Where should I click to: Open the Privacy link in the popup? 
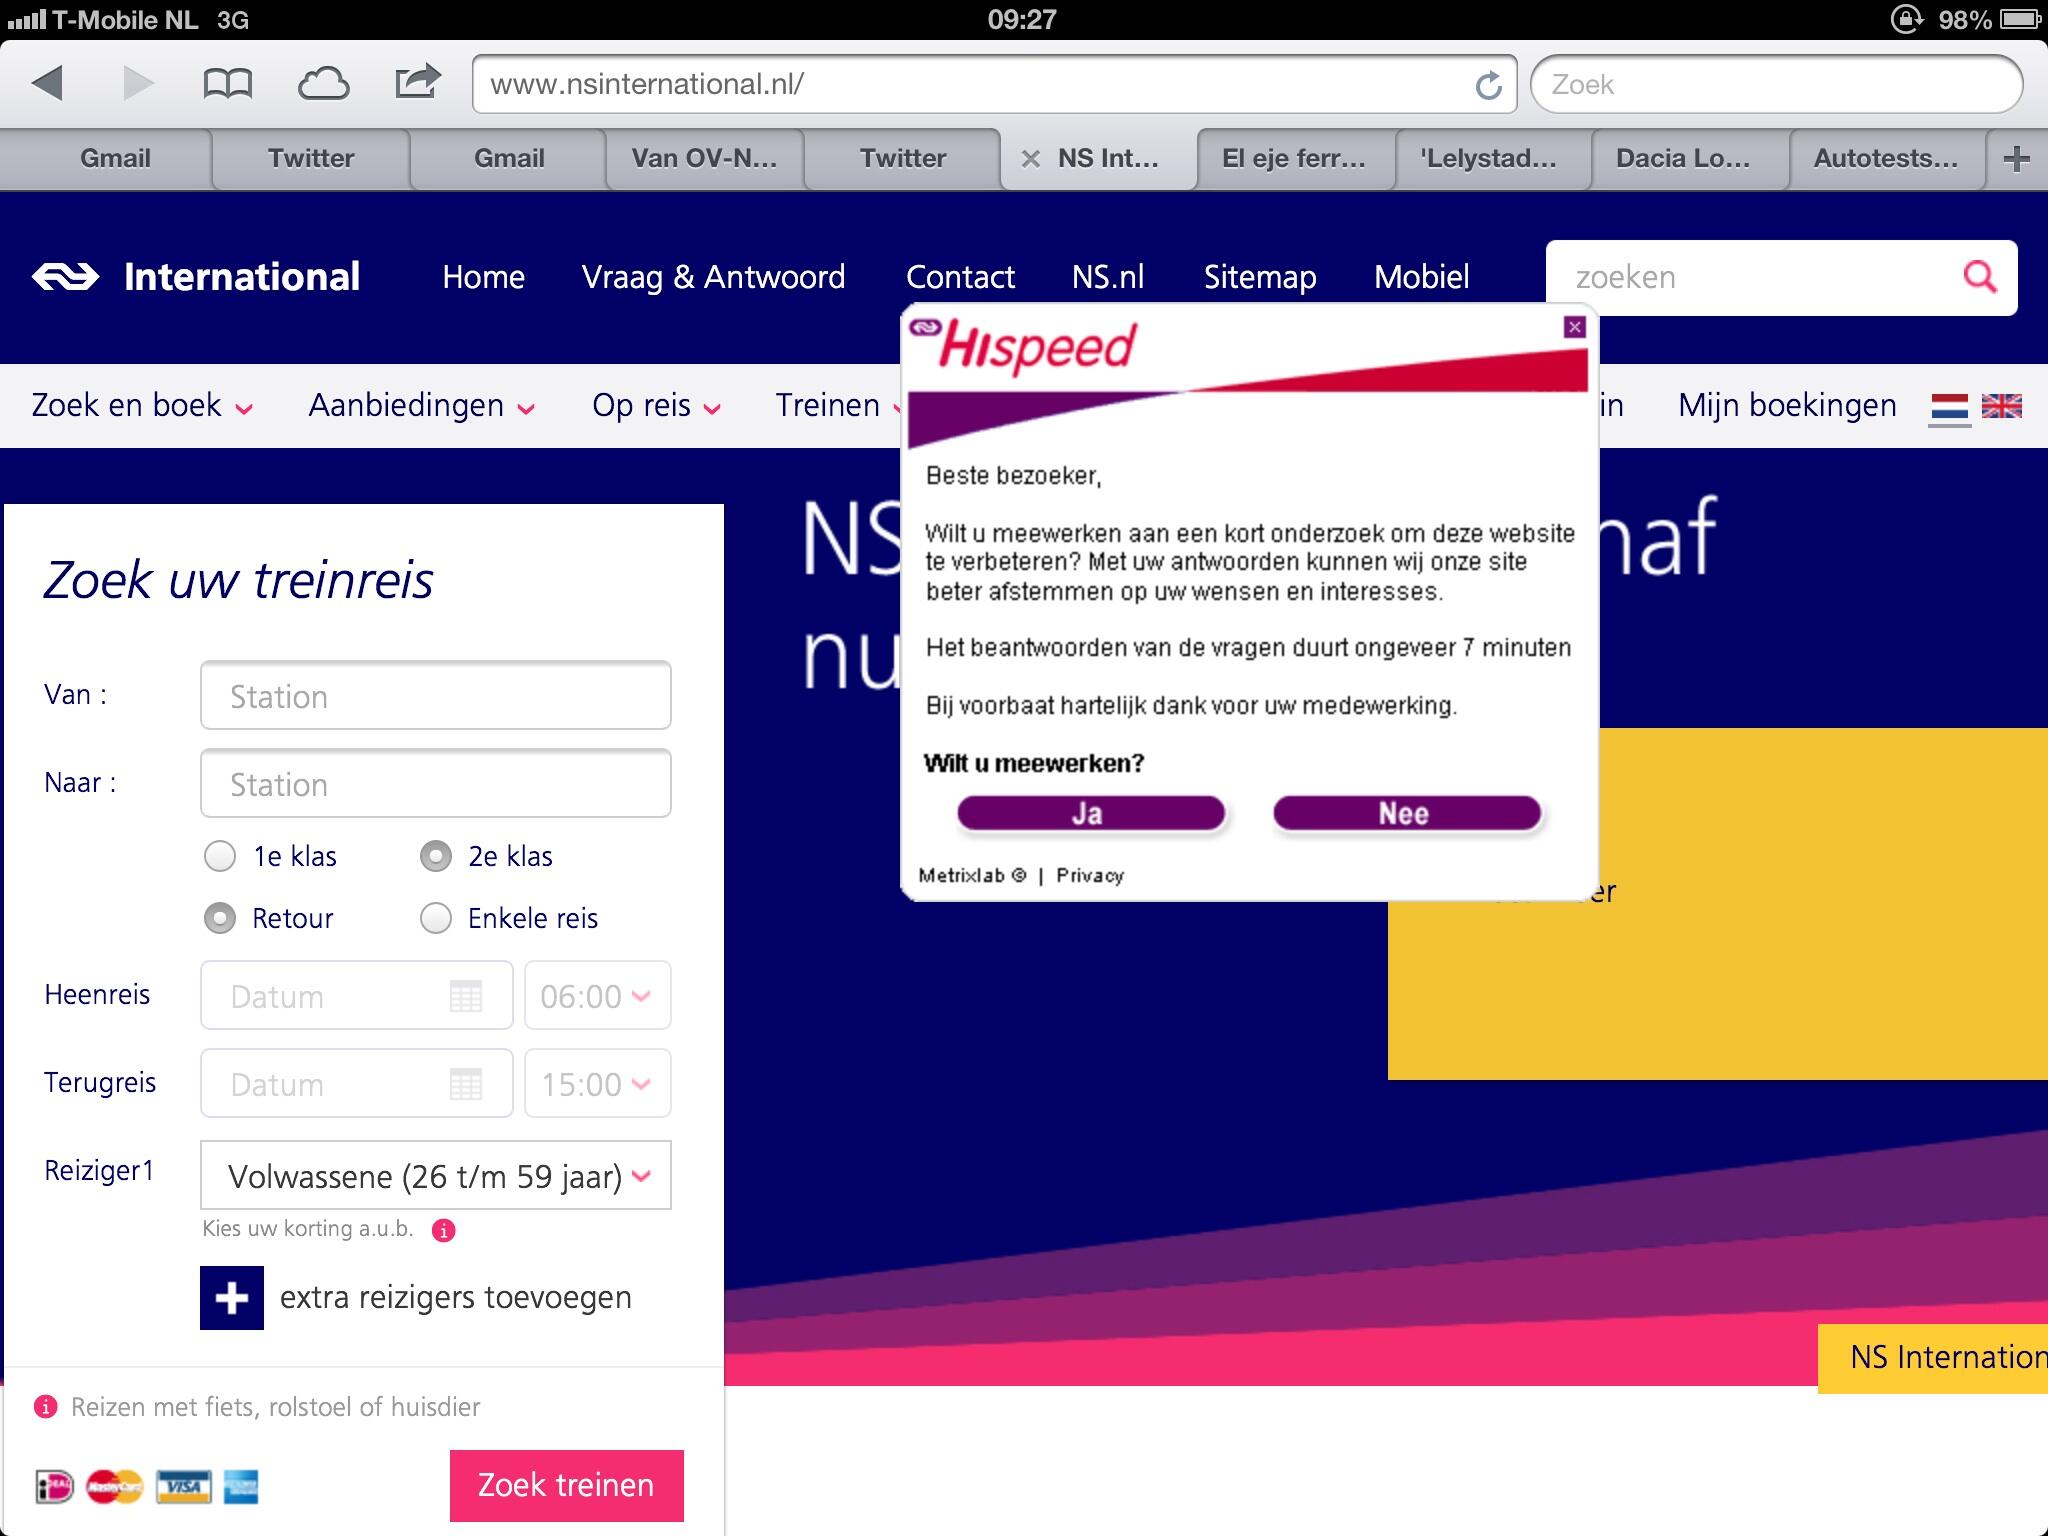[1090, 876]
